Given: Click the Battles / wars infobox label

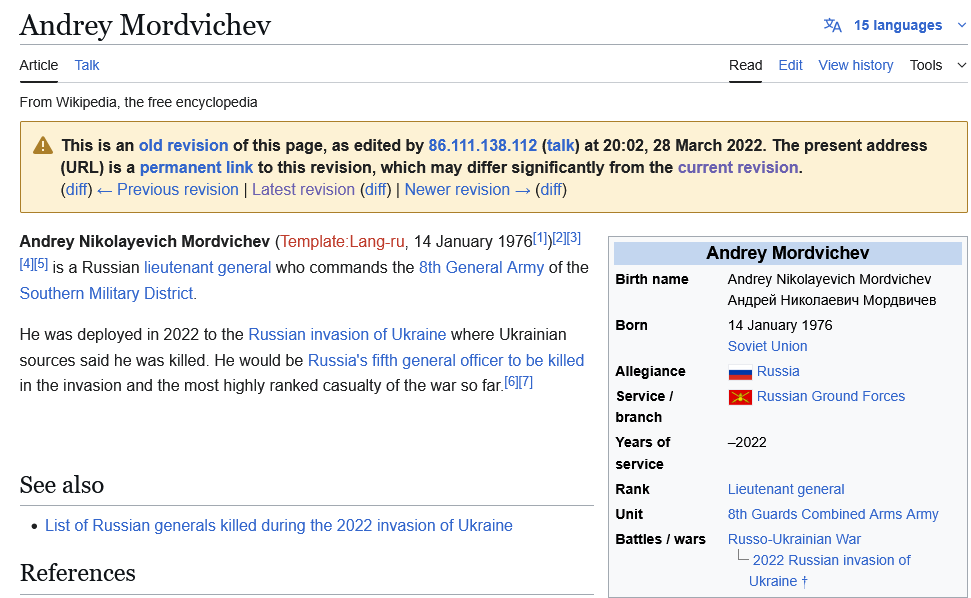Looking at the screenshot, I should [660, 539].
